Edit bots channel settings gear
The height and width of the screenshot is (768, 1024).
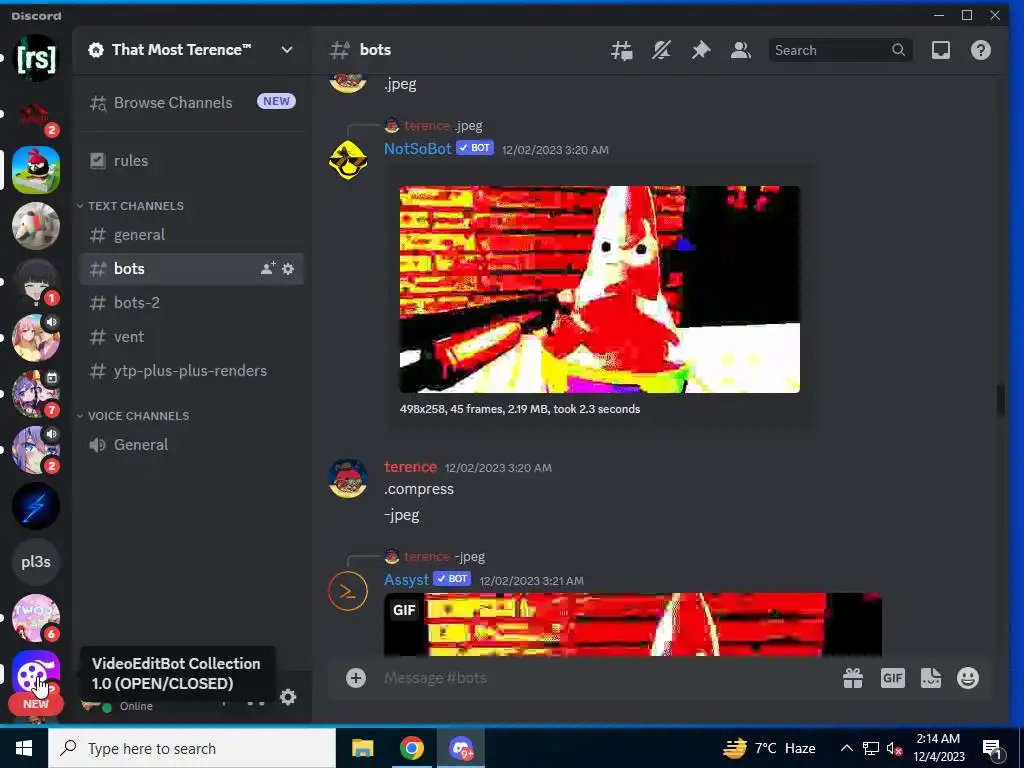pos(288,268)
